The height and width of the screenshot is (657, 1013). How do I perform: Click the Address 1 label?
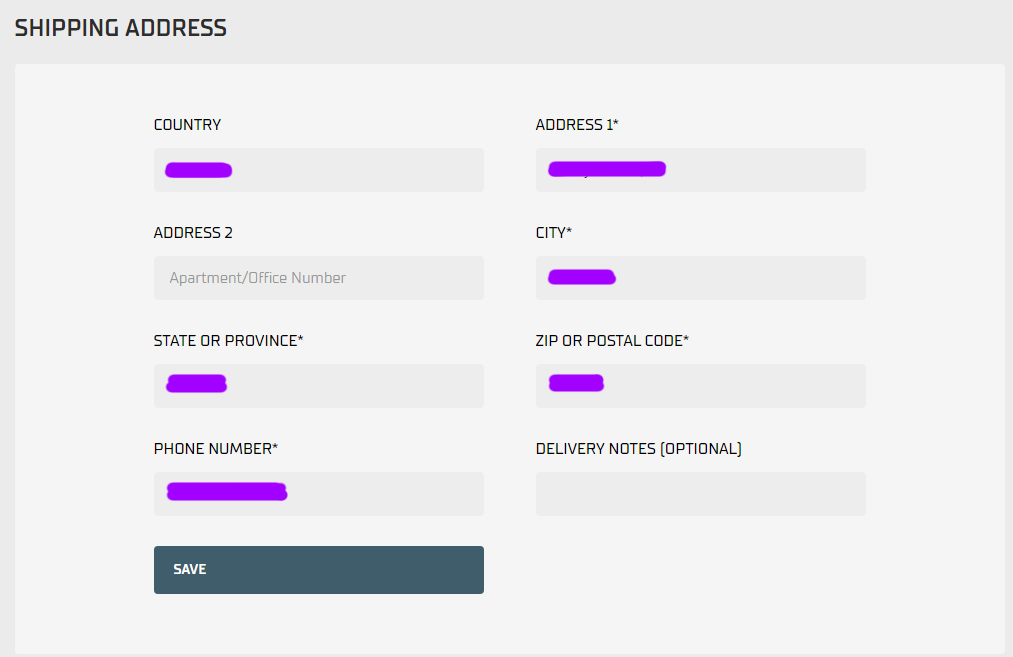pos(574,125)
